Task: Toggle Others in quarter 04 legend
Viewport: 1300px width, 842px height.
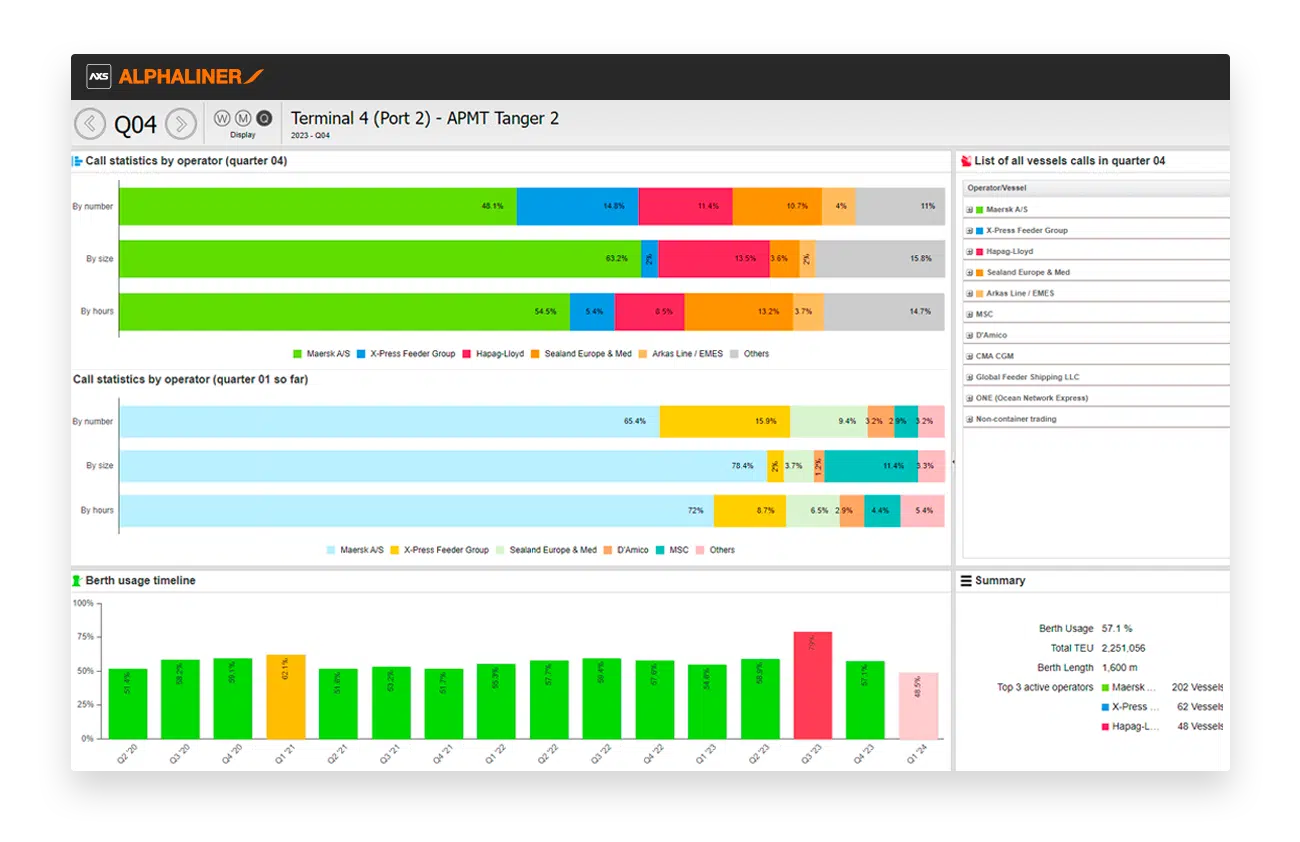Action: [750, 354]
